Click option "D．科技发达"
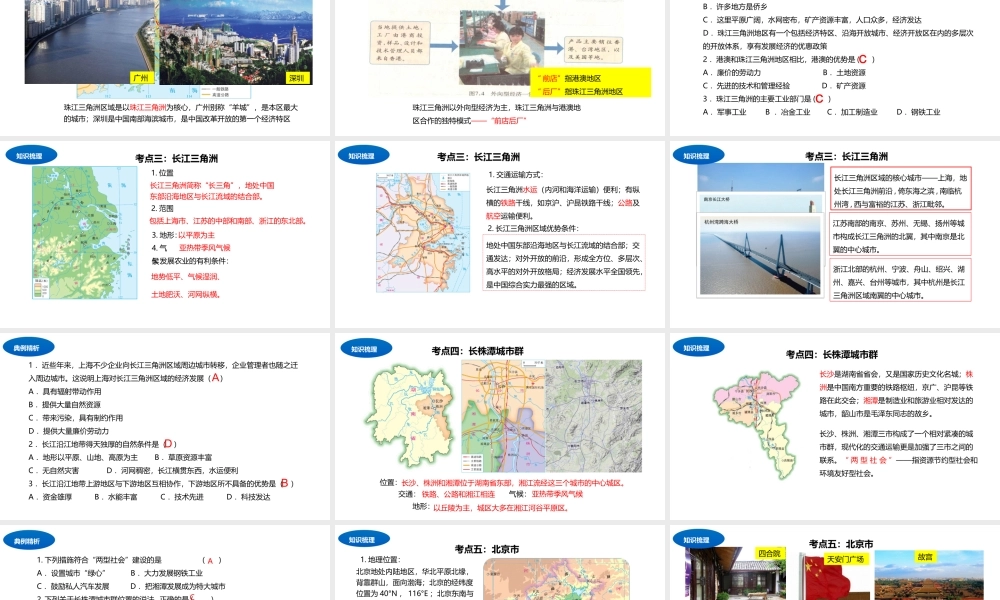 pos(248,497)
